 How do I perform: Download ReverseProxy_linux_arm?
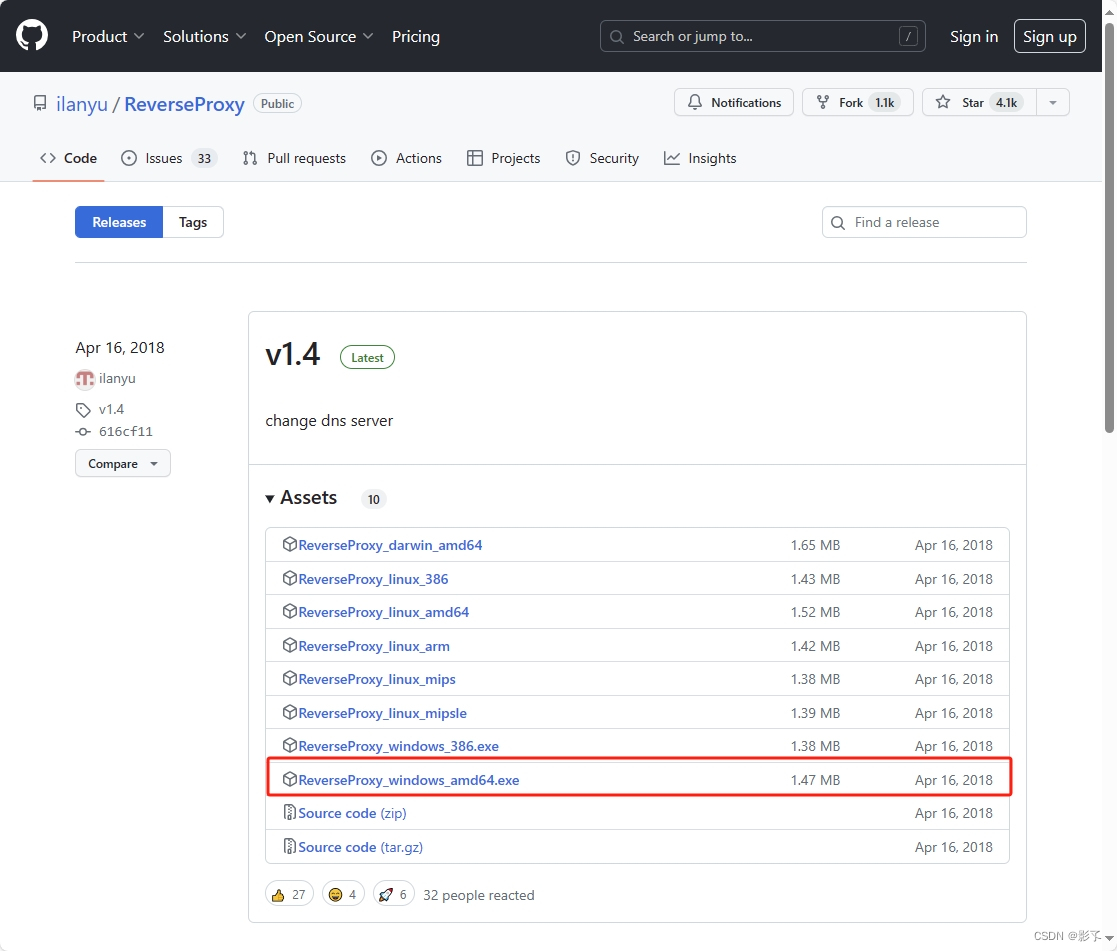[374, 646]
